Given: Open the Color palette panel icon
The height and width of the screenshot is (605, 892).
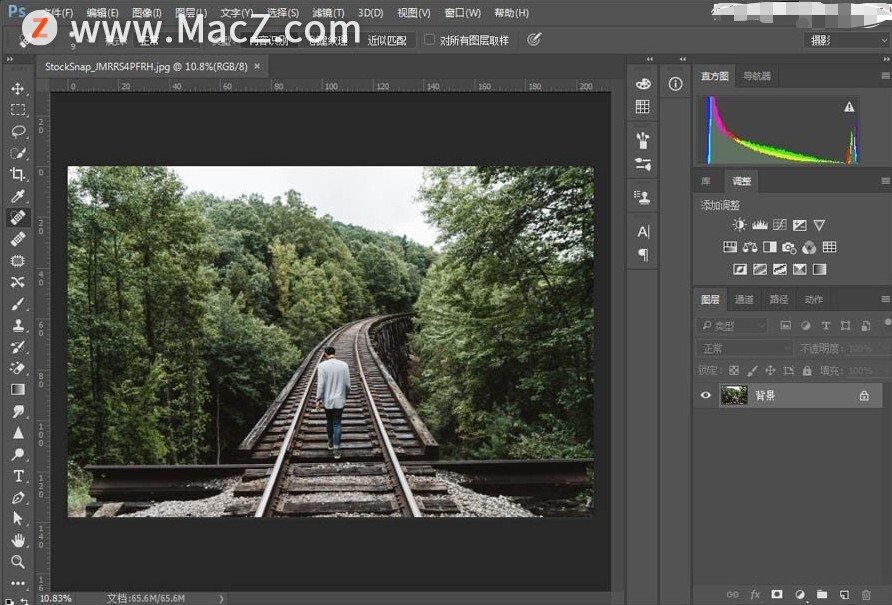Looking at the screenshot, I should click(643, 84).
